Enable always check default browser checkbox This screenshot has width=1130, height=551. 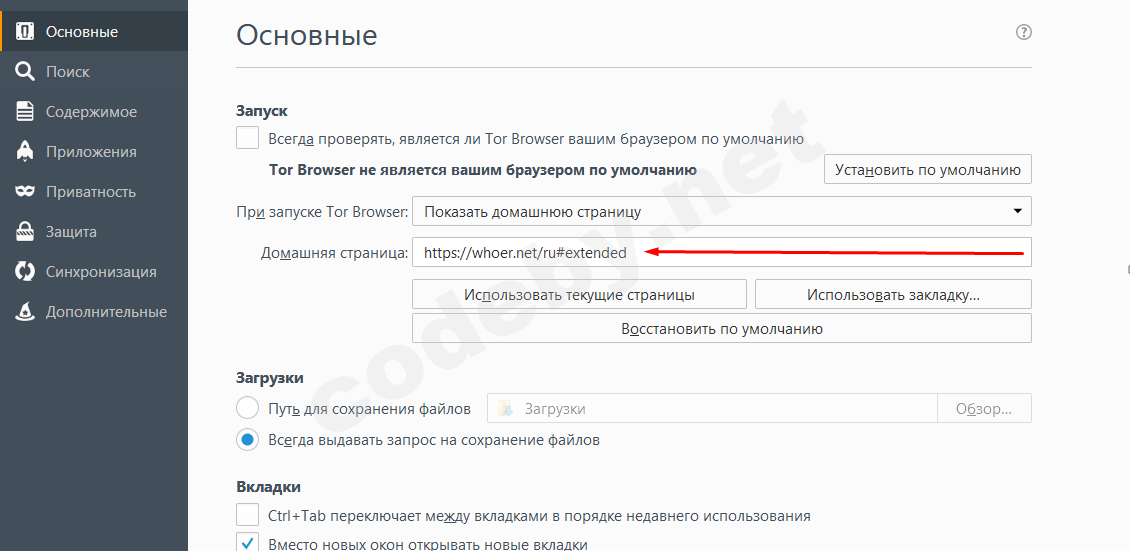[247, 138]
